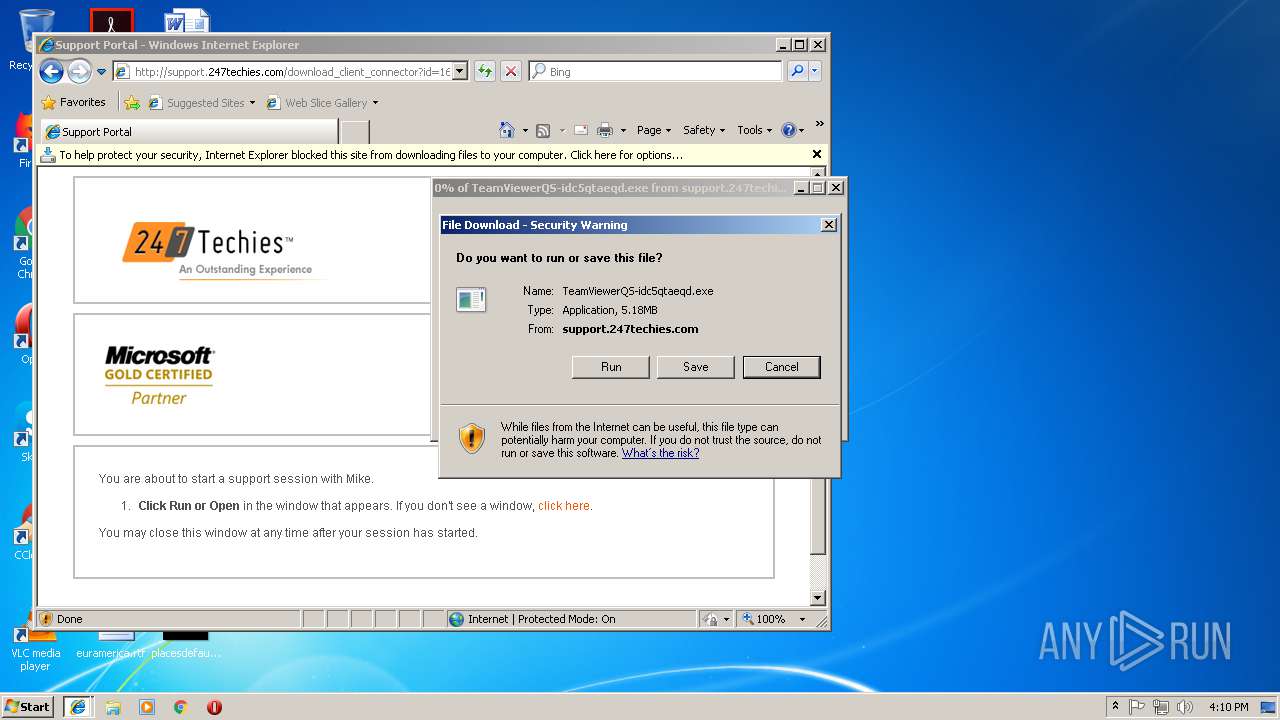1280x720 pixels.
Task: Open a new blank tab
Action: (355, 132)
